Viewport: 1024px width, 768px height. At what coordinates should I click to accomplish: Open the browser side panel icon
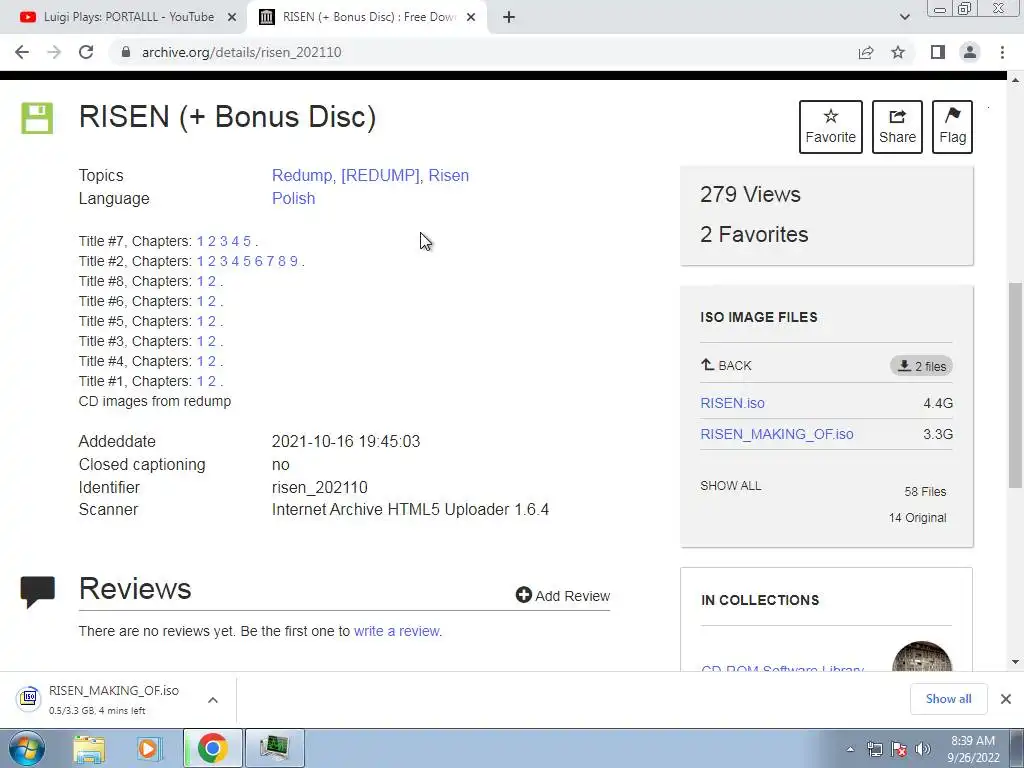(x=938, y=52)
